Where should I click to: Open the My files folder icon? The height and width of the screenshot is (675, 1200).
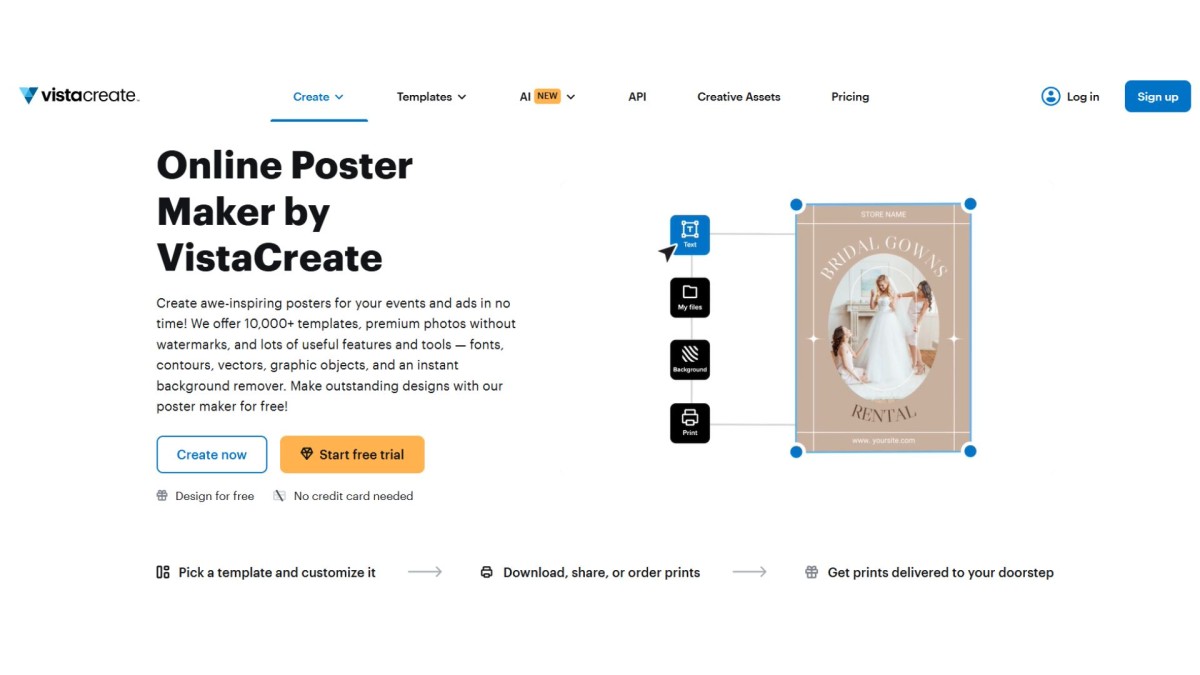(x=689, y=297)
